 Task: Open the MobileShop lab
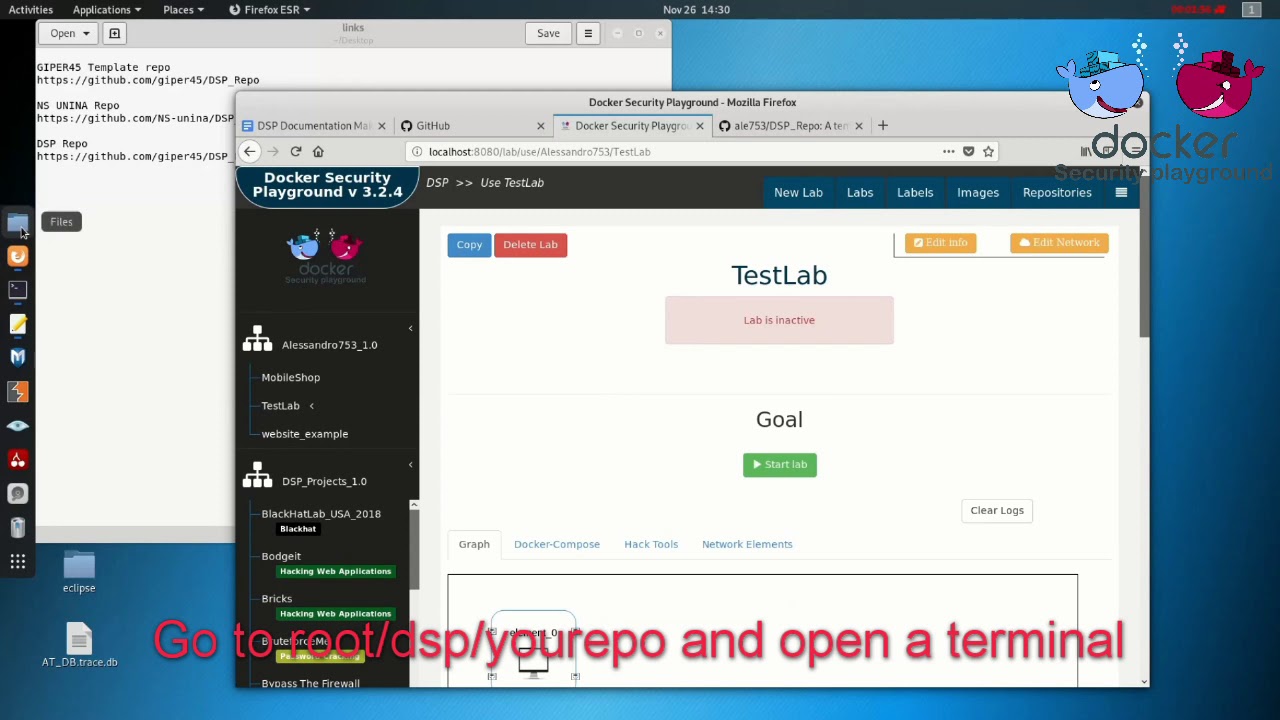click(291, 377)
